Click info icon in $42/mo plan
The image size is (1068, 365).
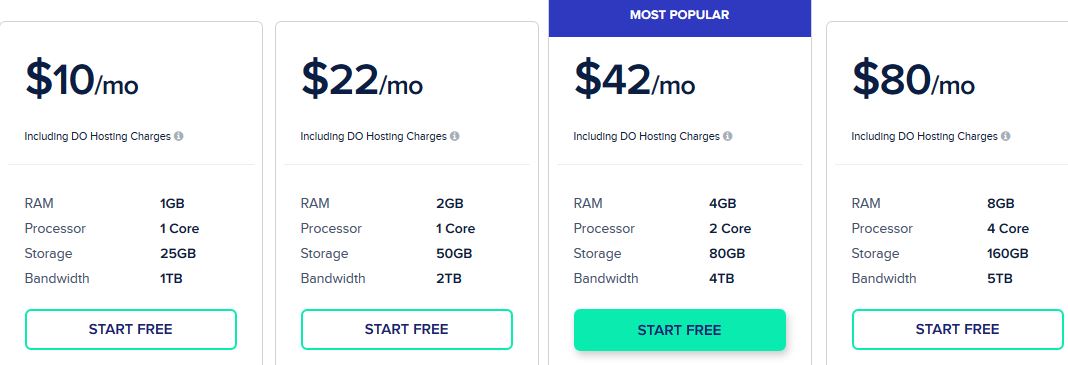pyautogui.click(x=727, y=136)
